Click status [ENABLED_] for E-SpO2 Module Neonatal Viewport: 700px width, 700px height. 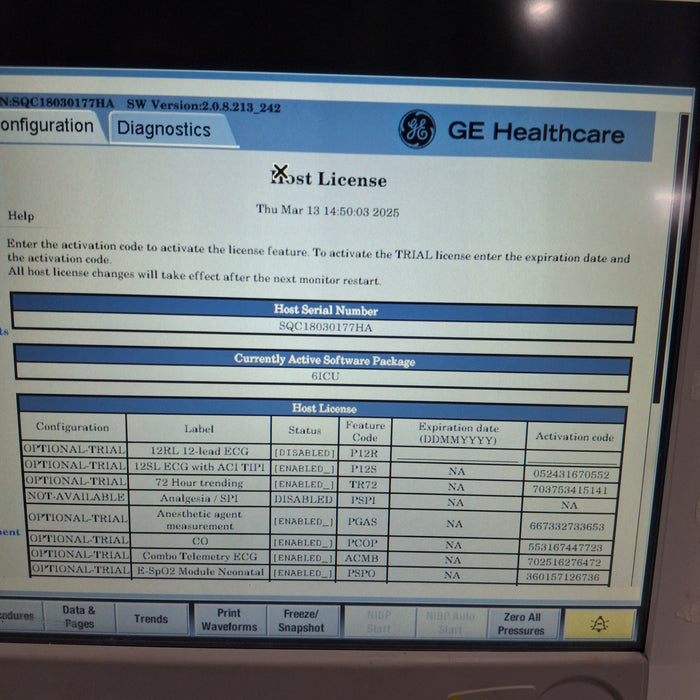(x=303, y=573)
